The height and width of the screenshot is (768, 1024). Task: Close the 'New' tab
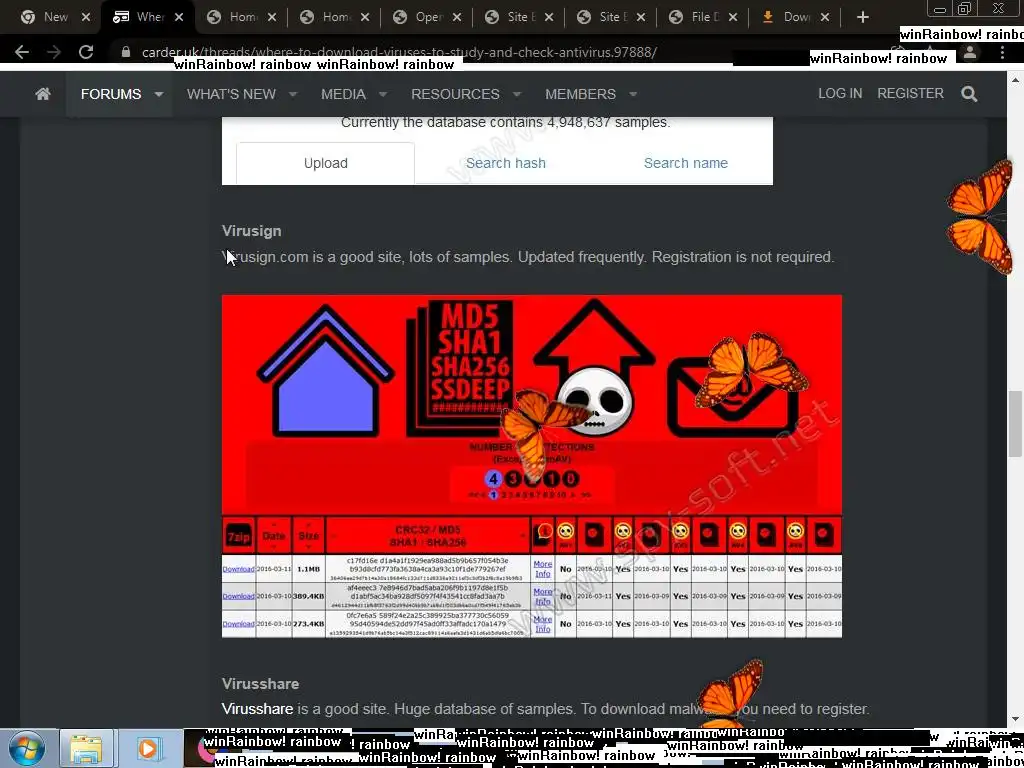point(86,17)
